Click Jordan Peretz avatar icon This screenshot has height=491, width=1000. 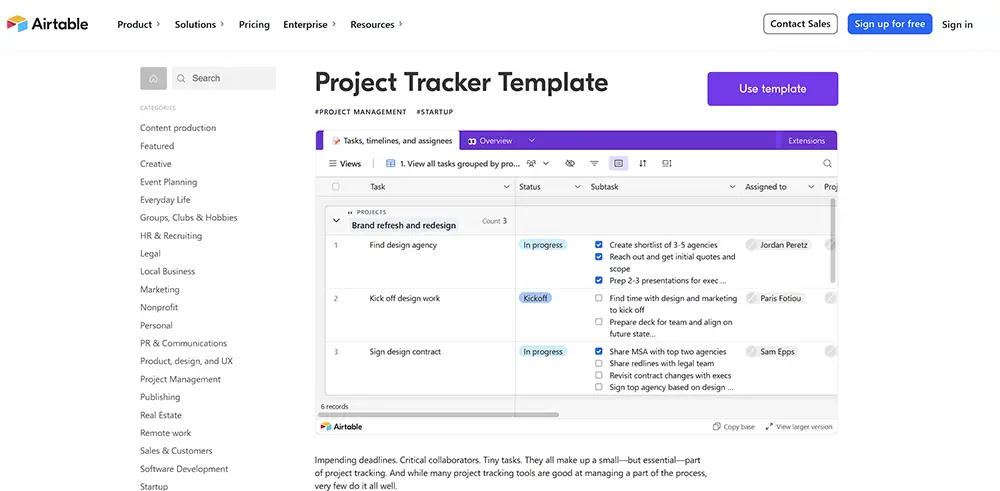751,245
